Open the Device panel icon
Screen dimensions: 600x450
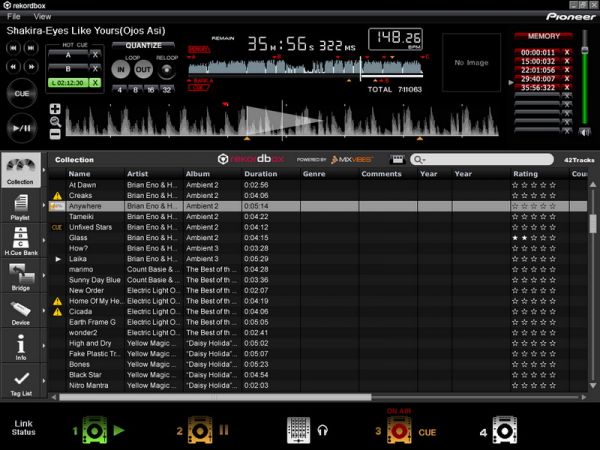click(21, 311)
